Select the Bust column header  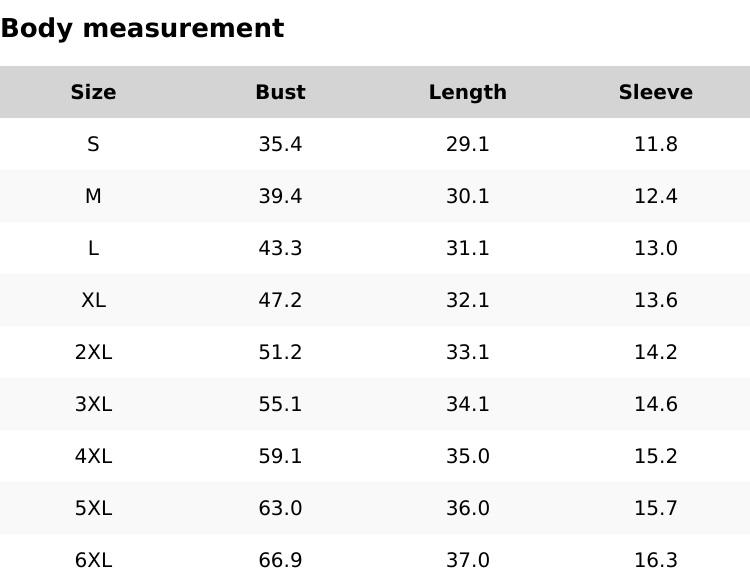[280, 92]
